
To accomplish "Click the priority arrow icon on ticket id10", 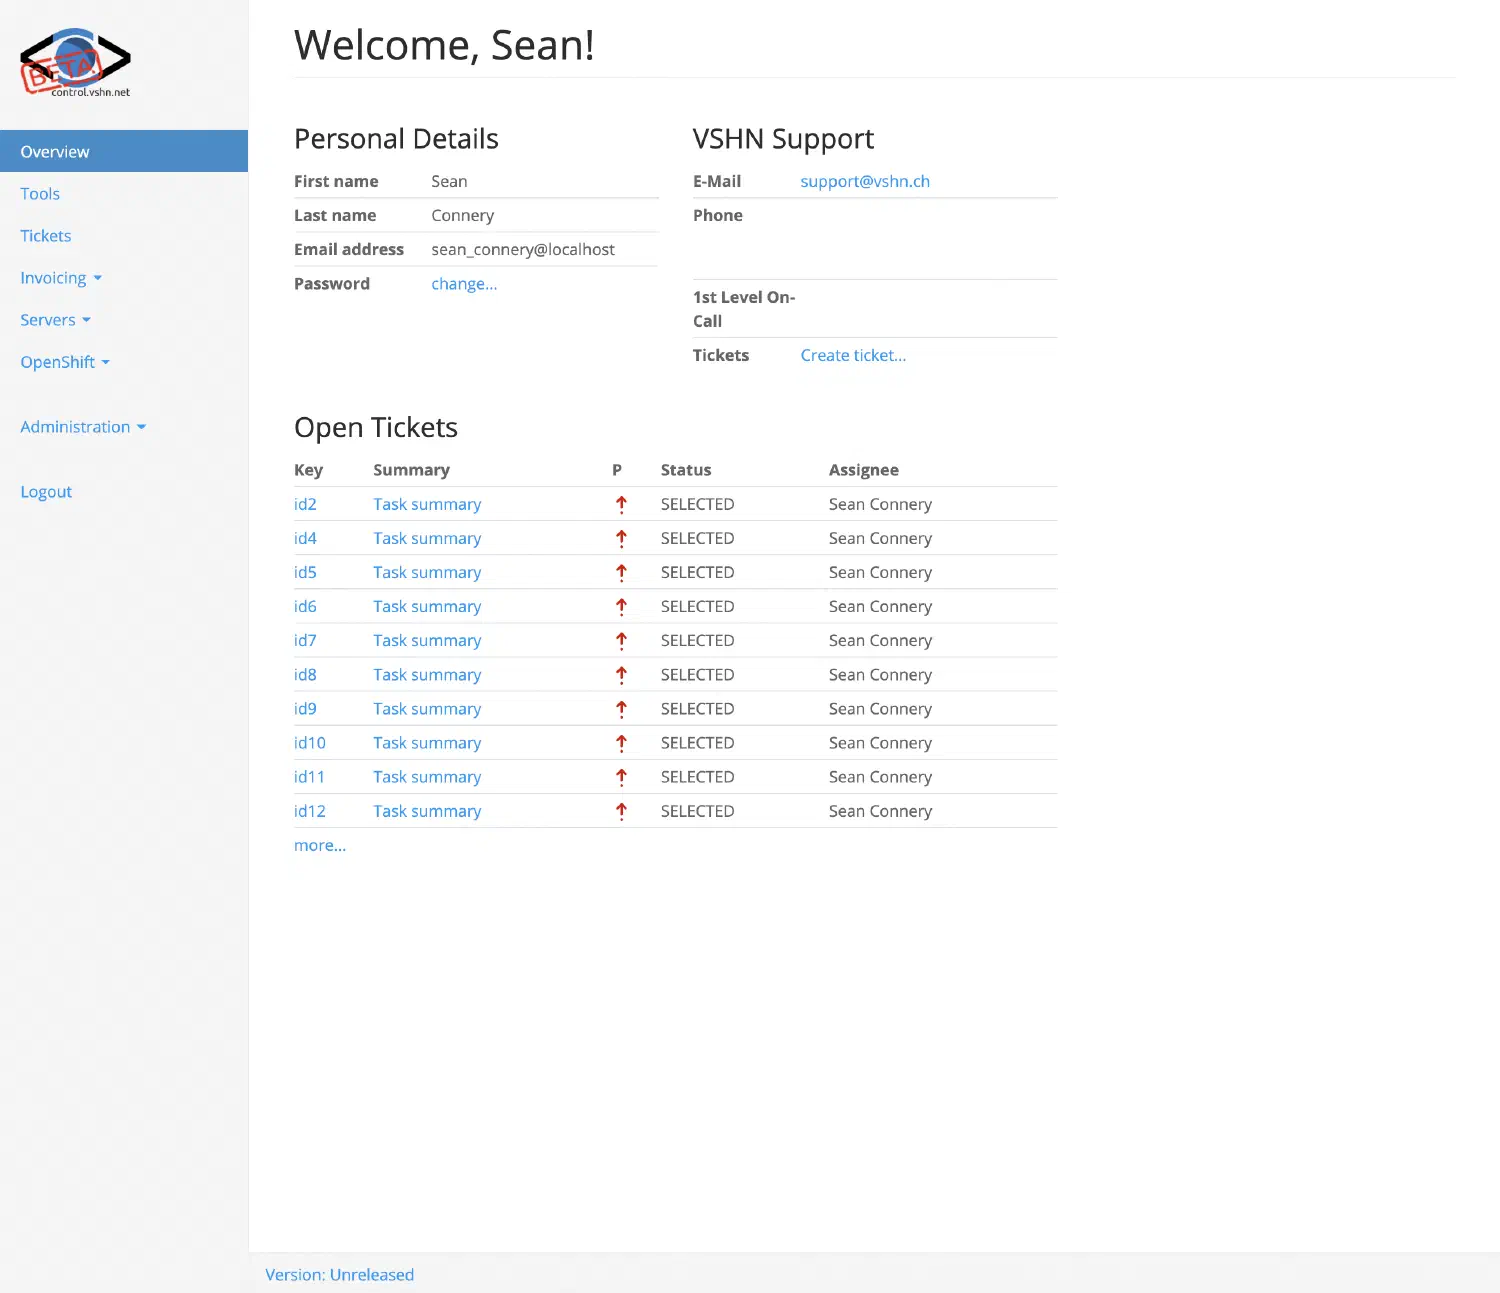I will [x=621, y=742].
